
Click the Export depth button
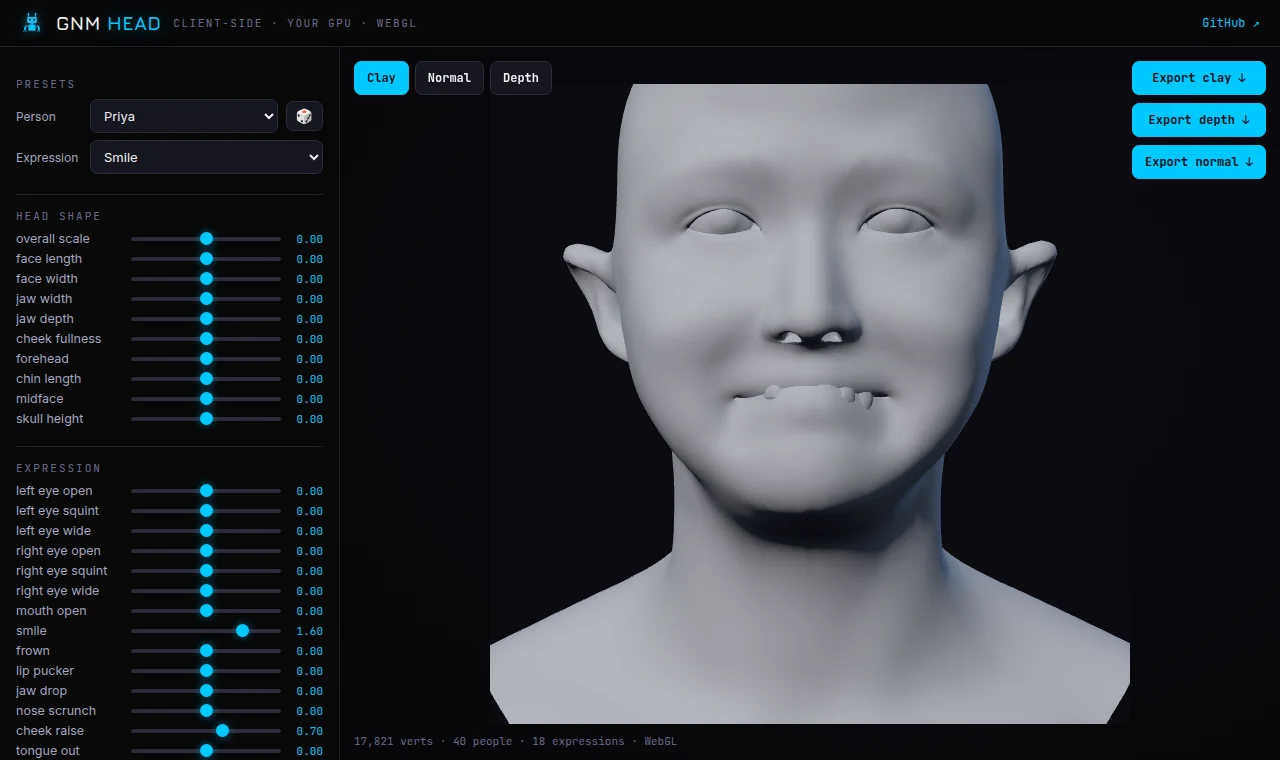[x=1199, y=120]
